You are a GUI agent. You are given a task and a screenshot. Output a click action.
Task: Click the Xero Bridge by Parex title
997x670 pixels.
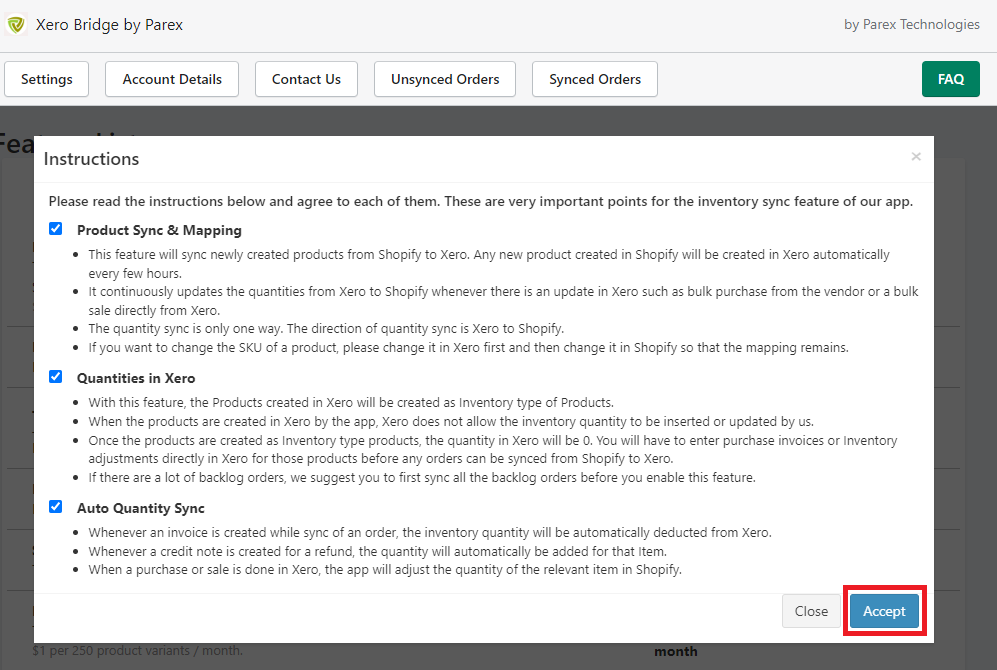[109, 25]
